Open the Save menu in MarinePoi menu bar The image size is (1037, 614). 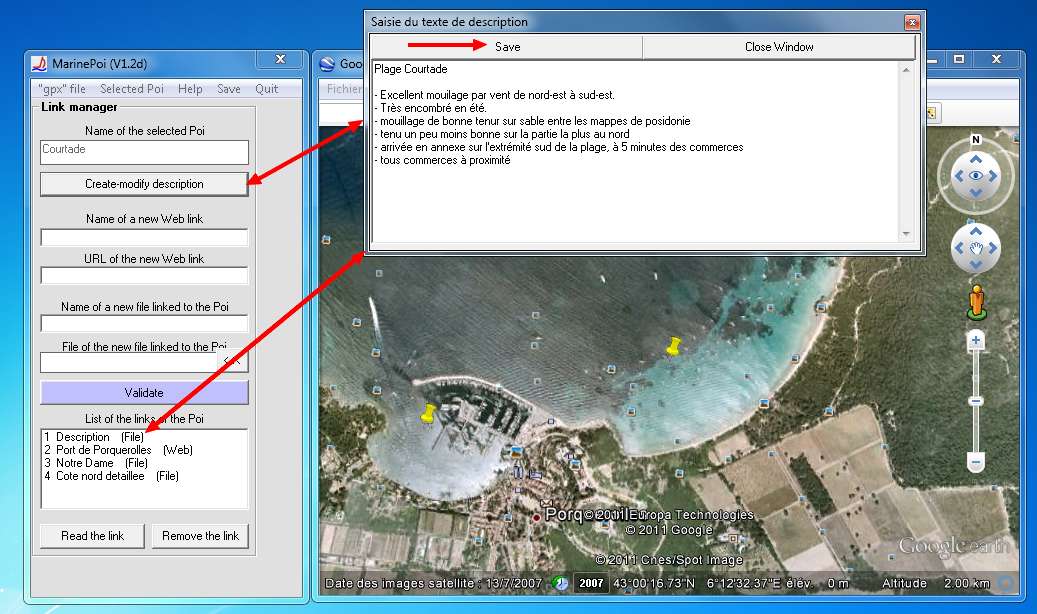[x=229, y=89]
